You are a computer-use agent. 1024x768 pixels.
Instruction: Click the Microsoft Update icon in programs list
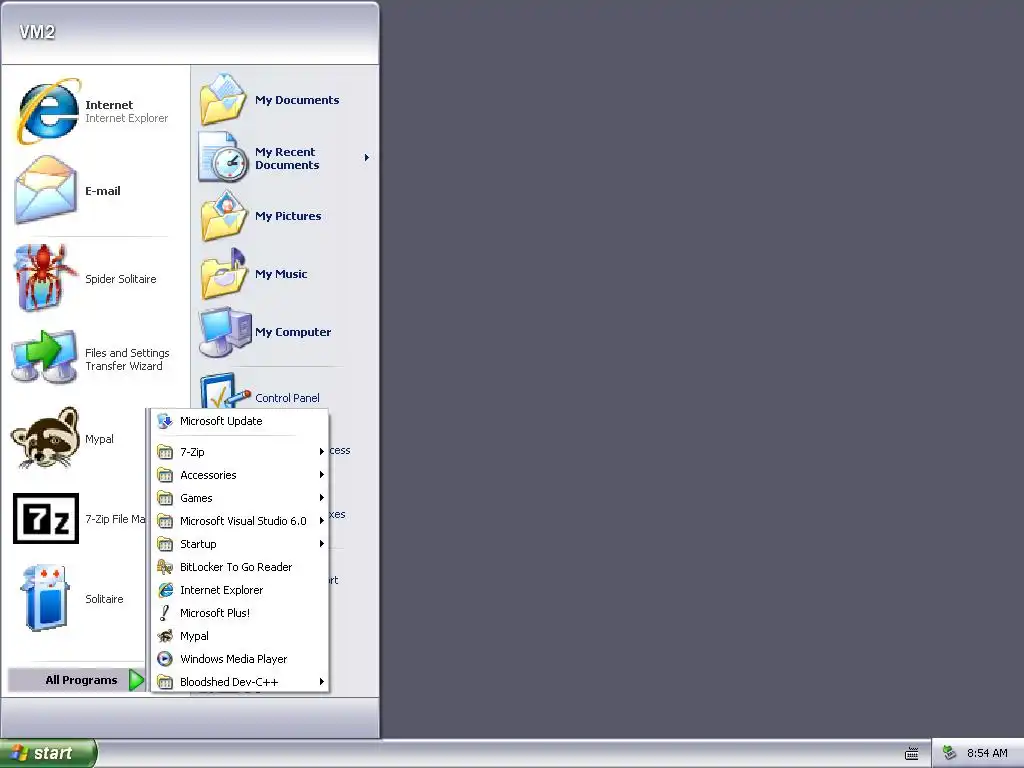[x=165, y=421]
